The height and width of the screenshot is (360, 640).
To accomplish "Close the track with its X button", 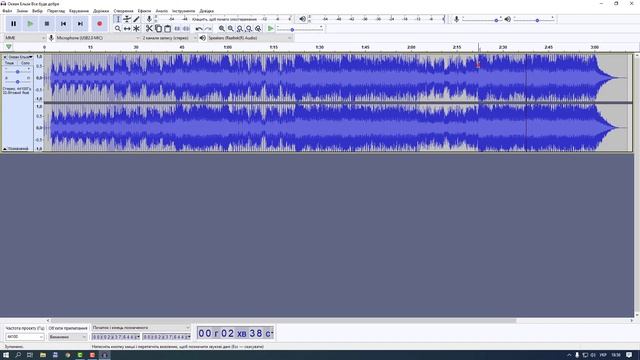I will click(x=5, y=57).
